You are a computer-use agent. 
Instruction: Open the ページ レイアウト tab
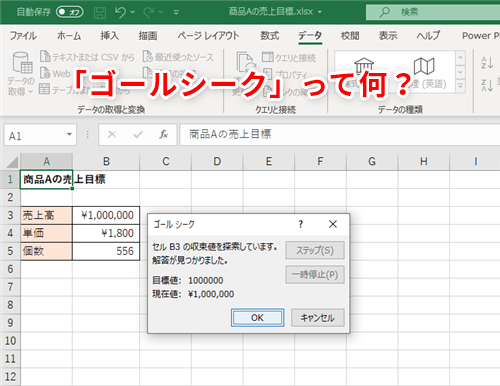click(x=208, y=36)
